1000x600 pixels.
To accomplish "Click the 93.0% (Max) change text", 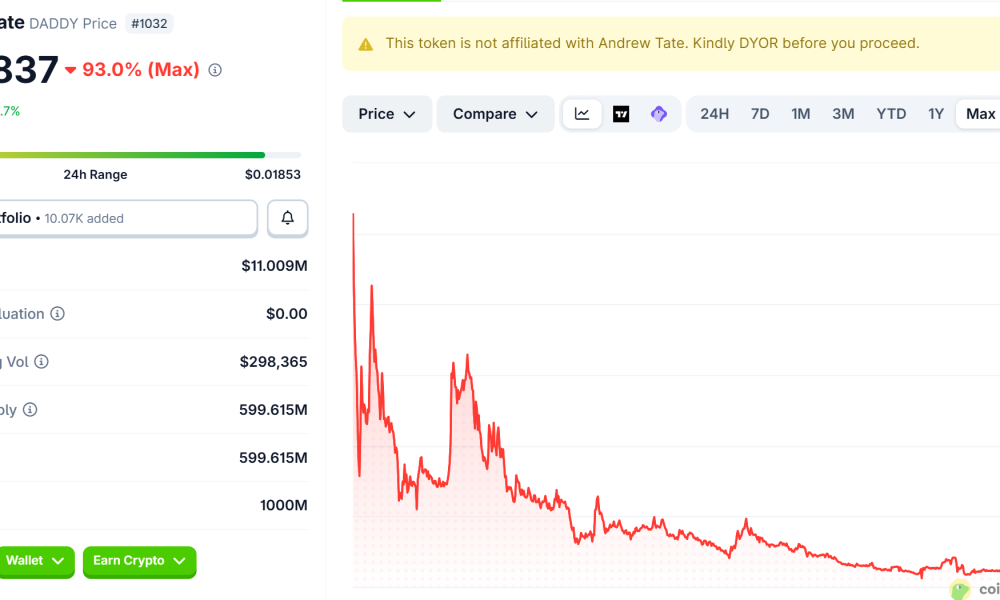I will tap(140, 70).
